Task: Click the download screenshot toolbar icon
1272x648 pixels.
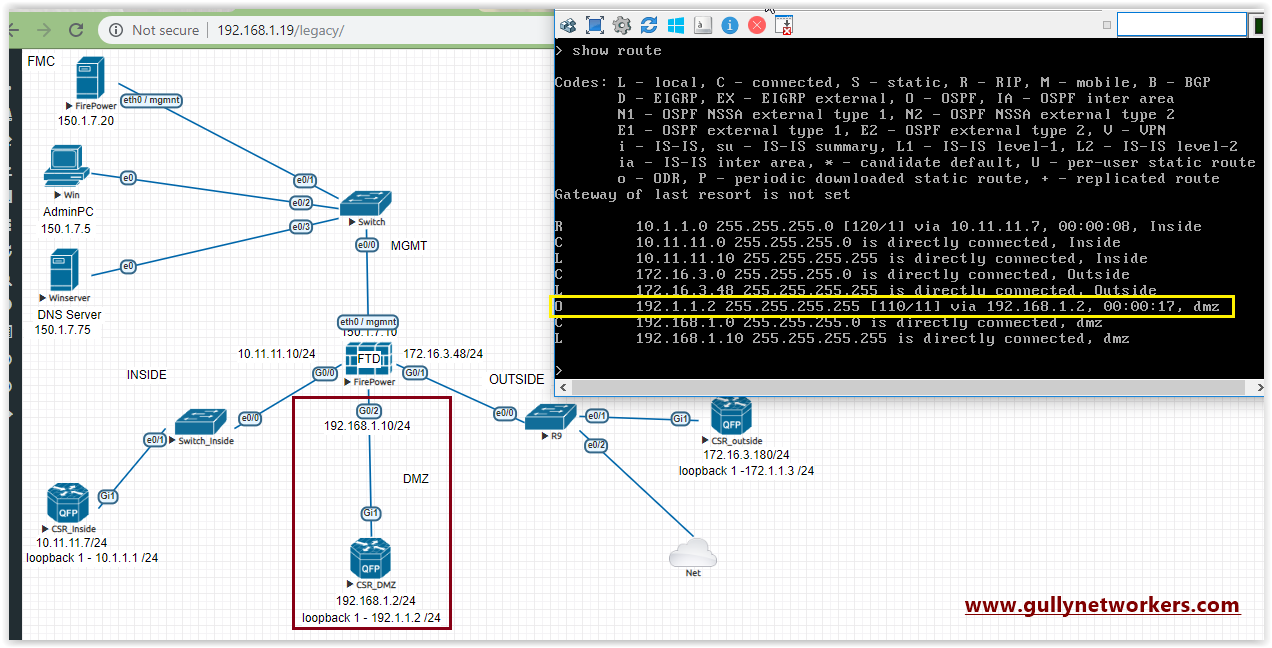Action: (783, 24)
